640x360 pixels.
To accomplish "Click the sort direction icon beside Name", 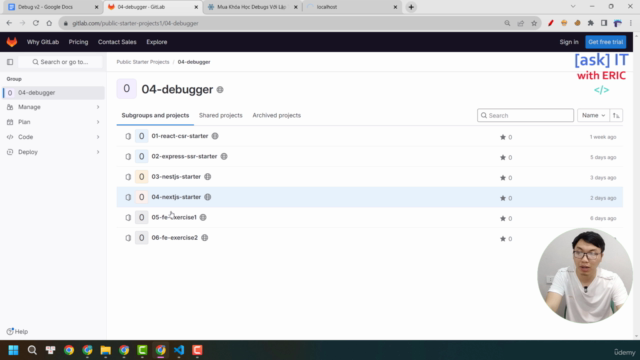I will pyautogui.click(x=616, y=116).
